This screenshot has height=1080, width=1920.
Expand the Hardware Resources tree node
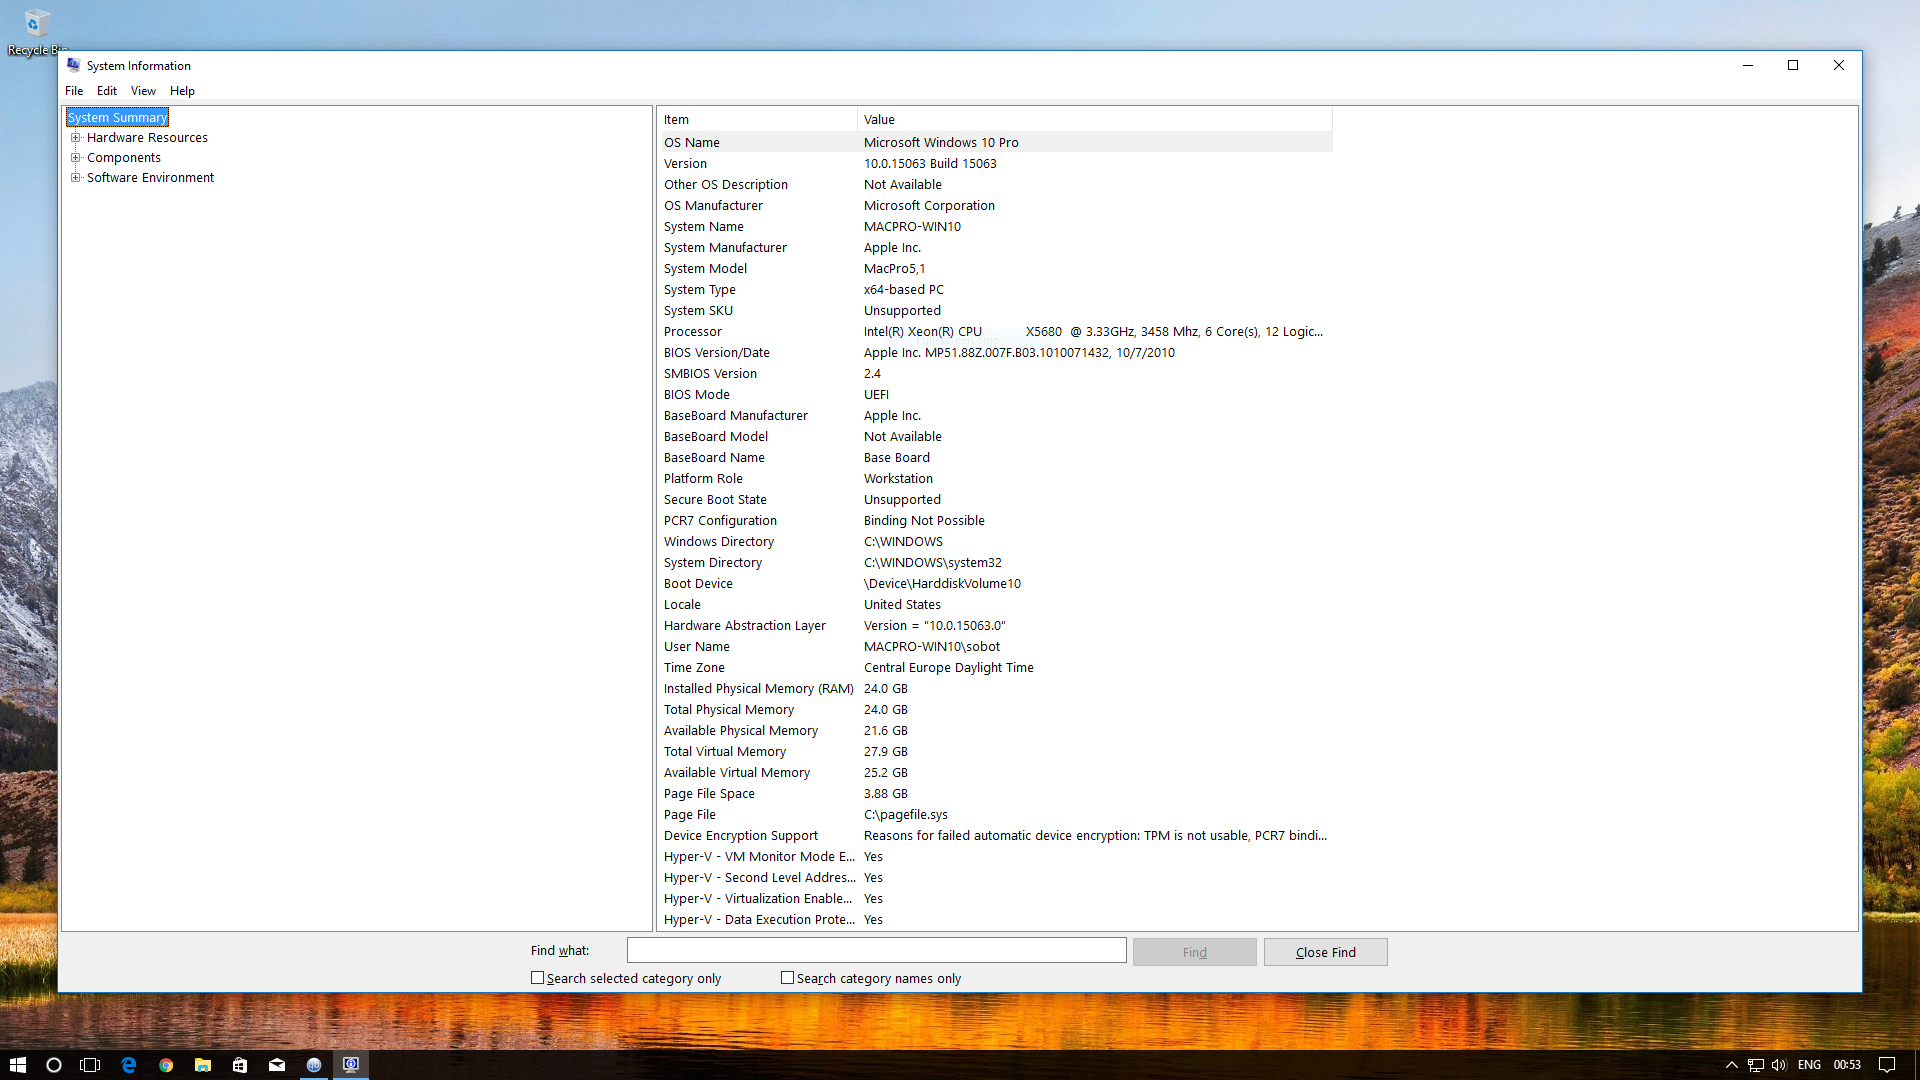[x=75, y=138]
